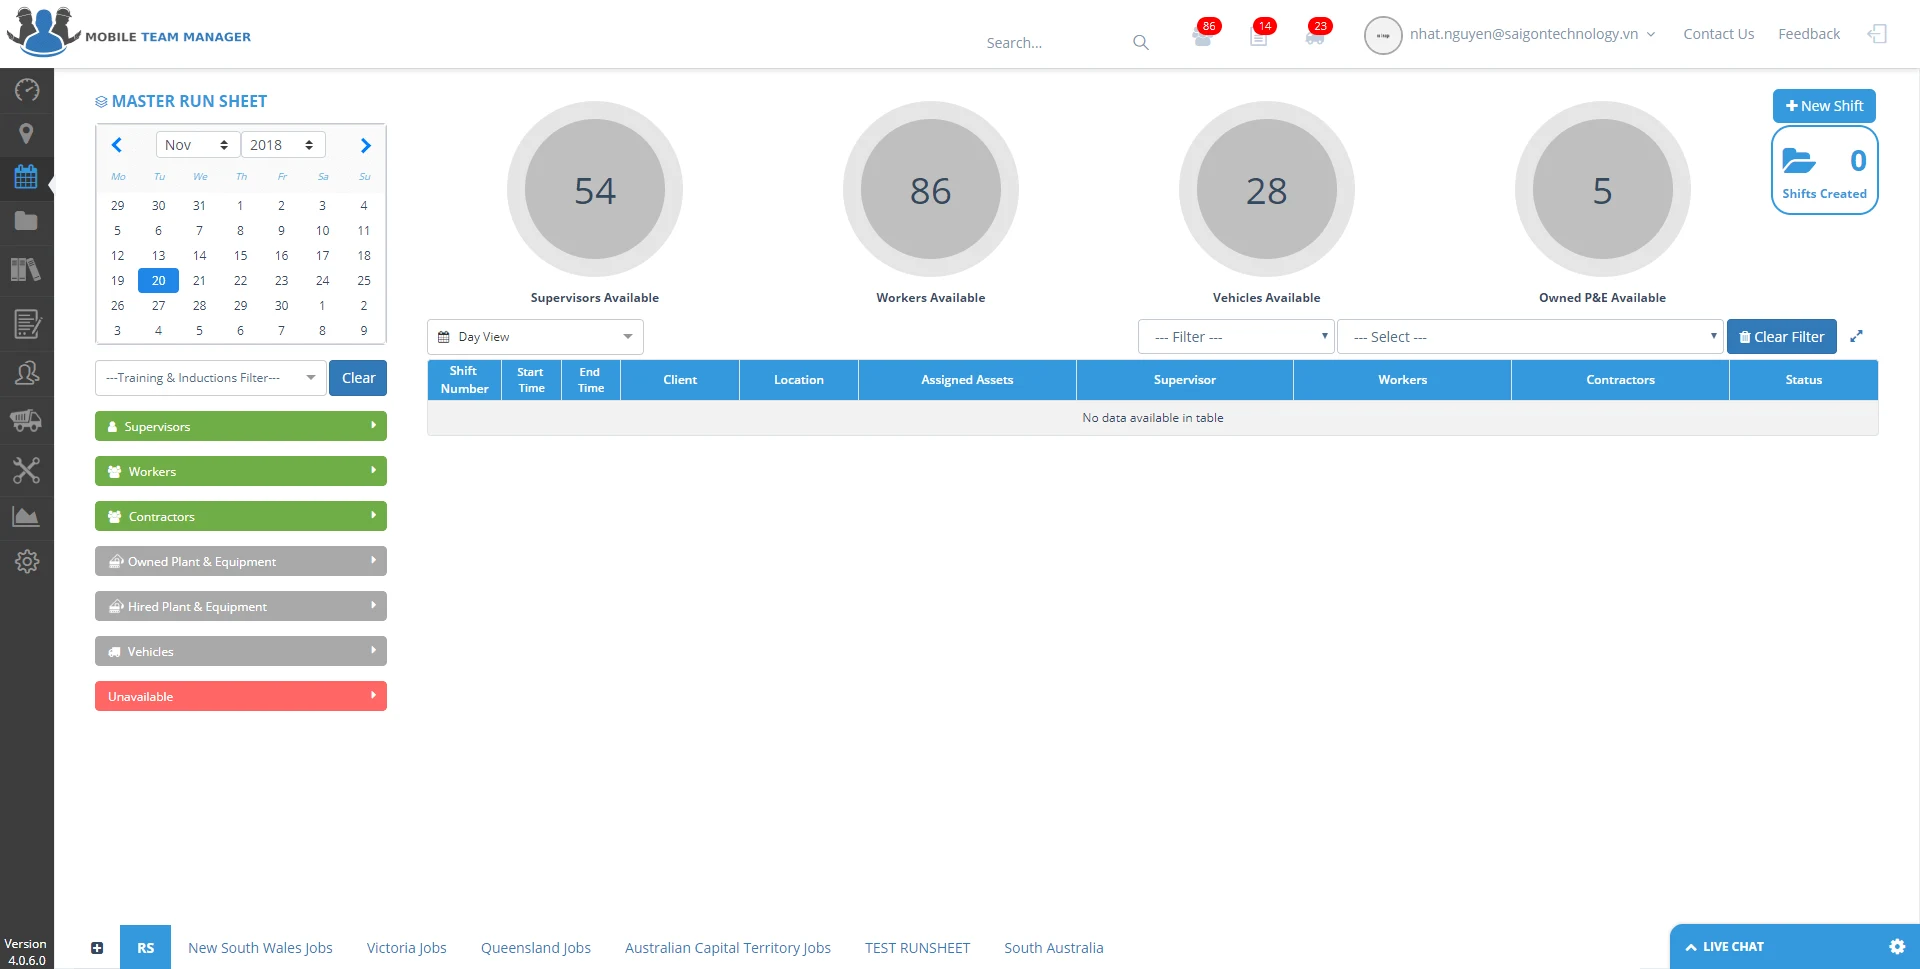1920x969 pixels.
Task: Expand the Supervisors panel
Action: (240, 427)
